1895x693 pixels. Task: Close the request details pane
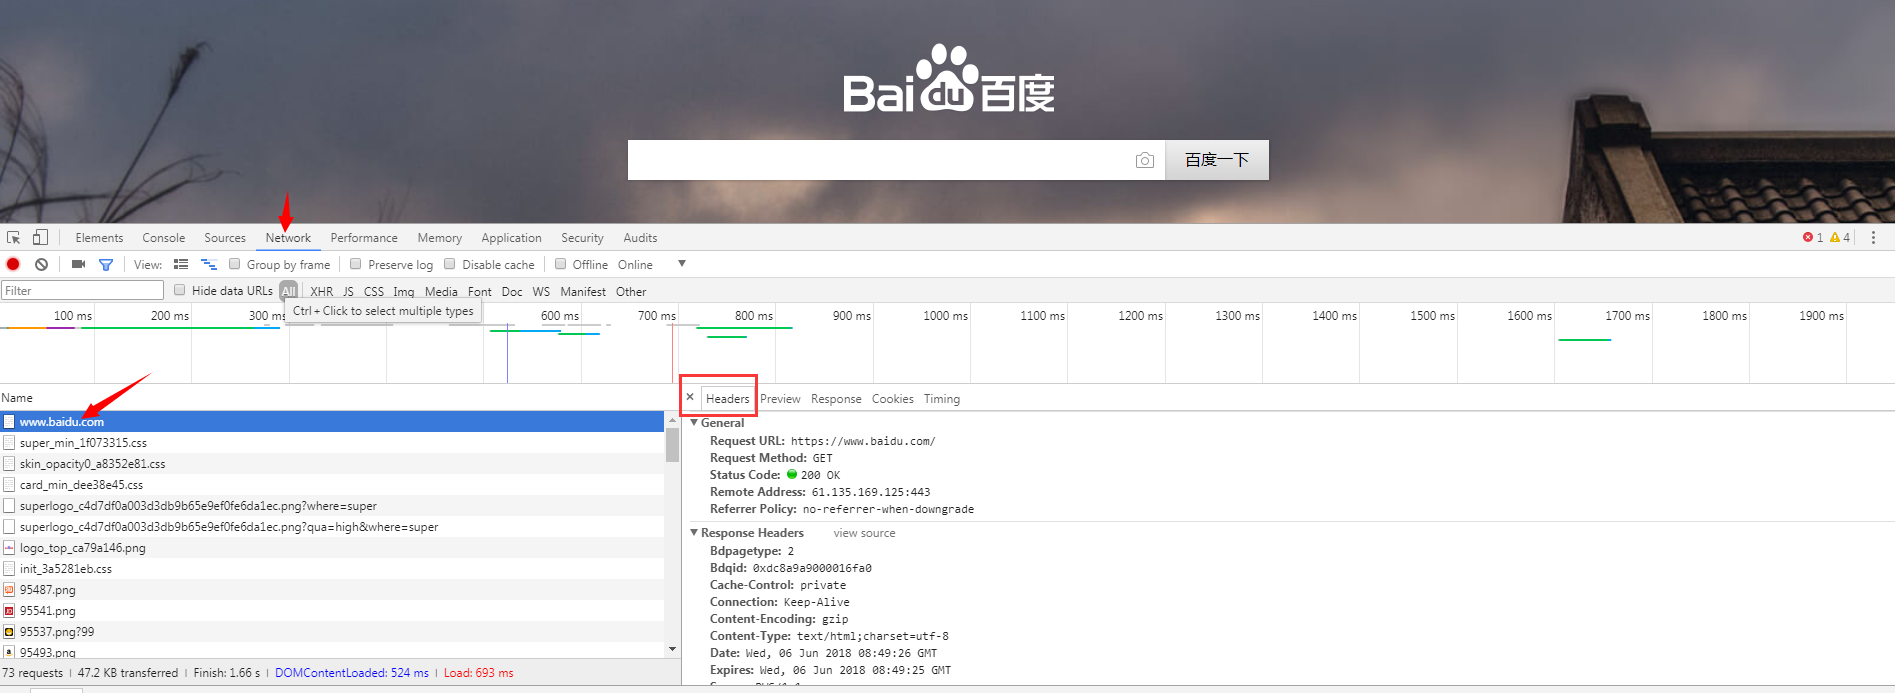690,397
